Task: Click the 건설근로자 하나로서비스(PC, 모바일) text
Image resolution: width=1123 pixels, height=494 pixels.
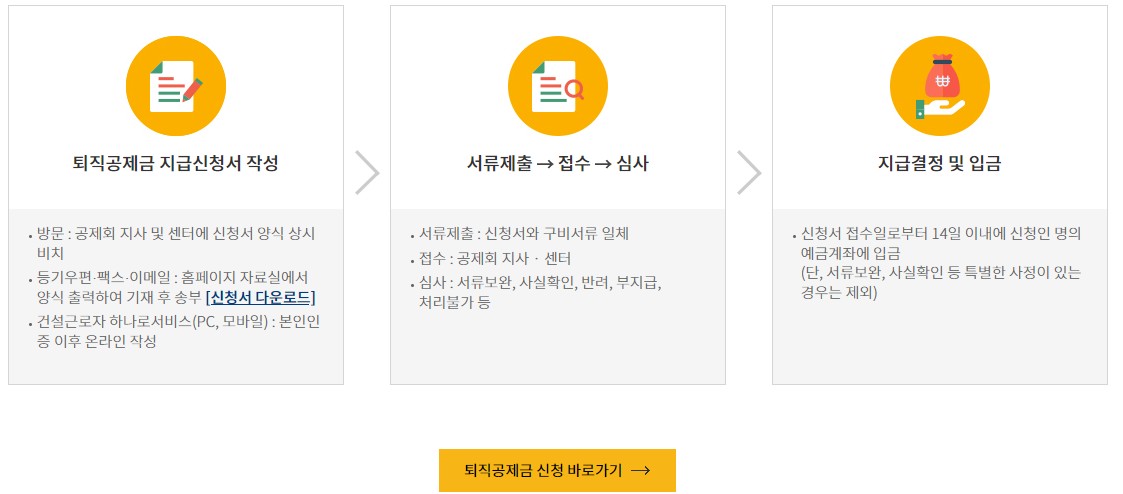Action: (x=178, y=331)
